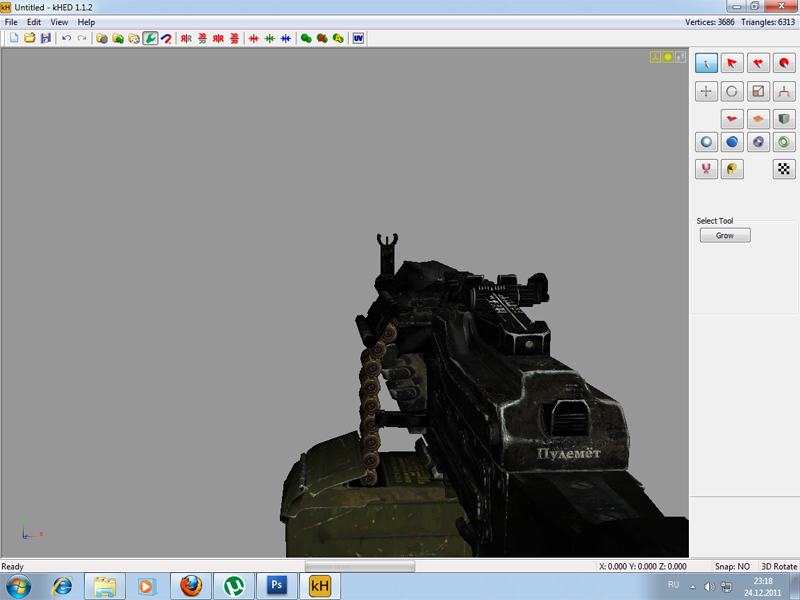The height and width of the screenshot is (600, 800).
Task: Open the UV editor
Action: (358, 38)
